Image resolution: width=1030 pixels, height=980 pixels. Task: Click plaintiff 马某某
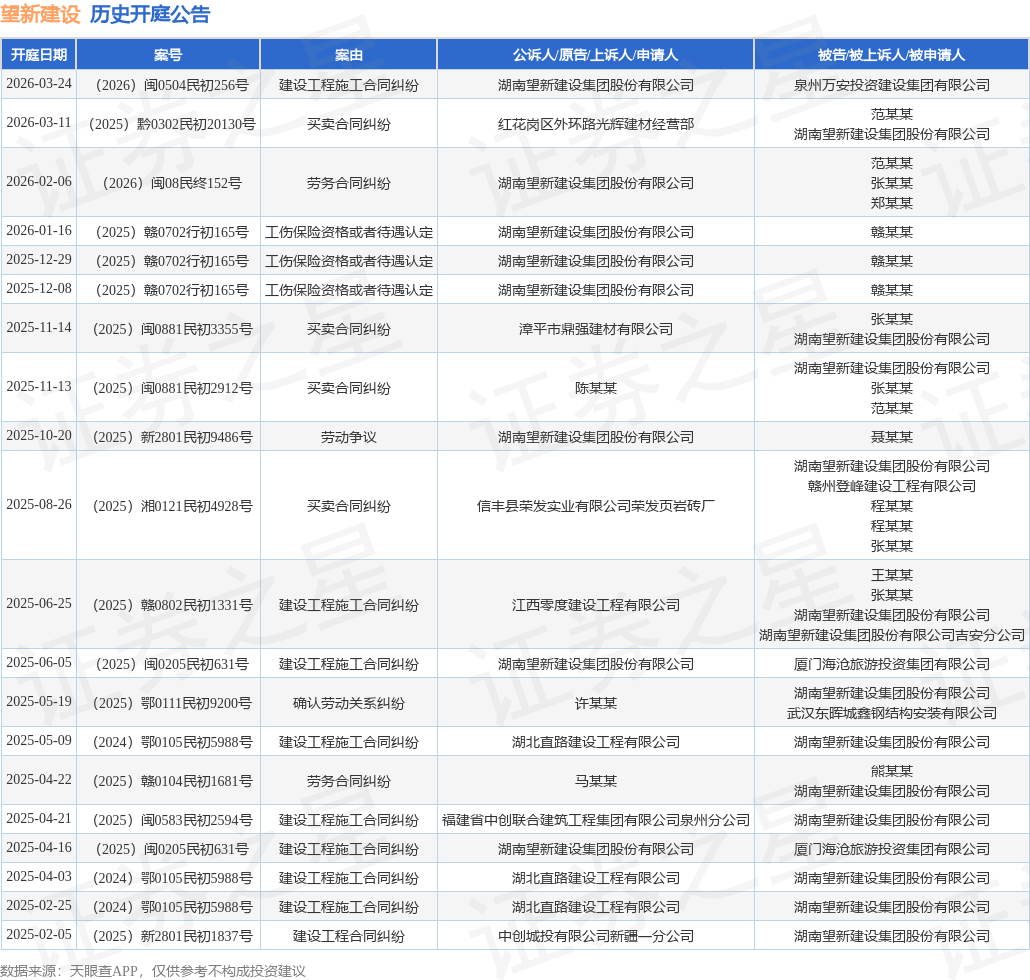pos(595,782)
